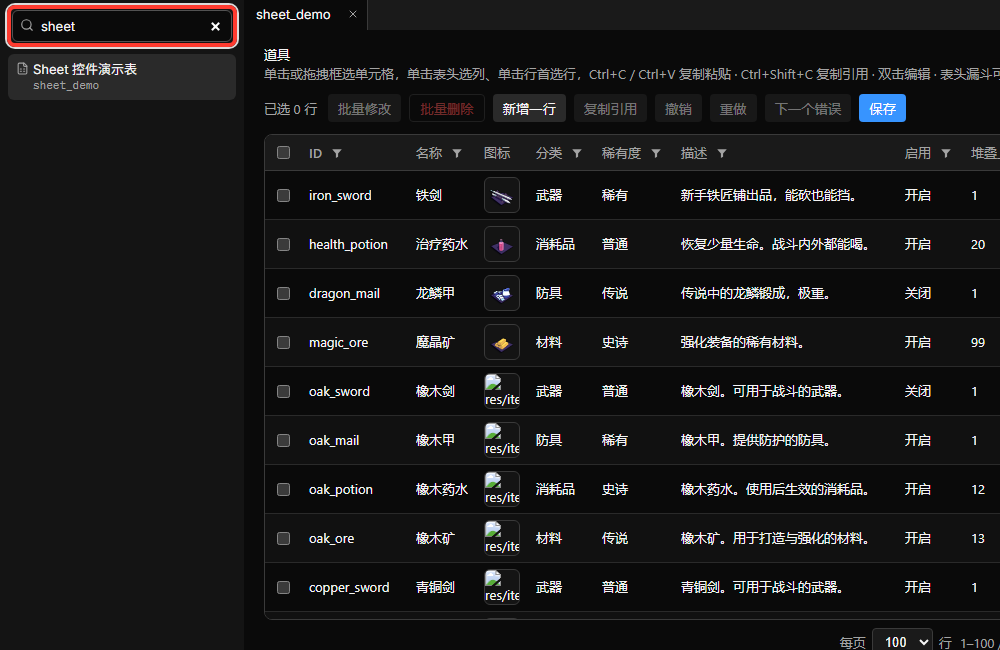Screen dimensions: 1000x650
Task: Toggle the select-all header checkbox
Action: point(283,152)
